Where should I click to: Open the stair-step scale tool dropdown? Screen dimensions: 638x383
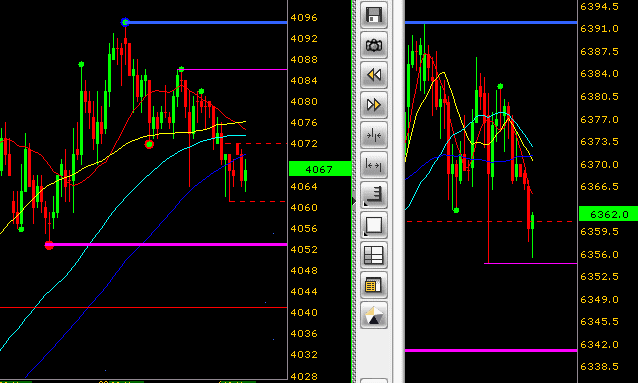374,195
